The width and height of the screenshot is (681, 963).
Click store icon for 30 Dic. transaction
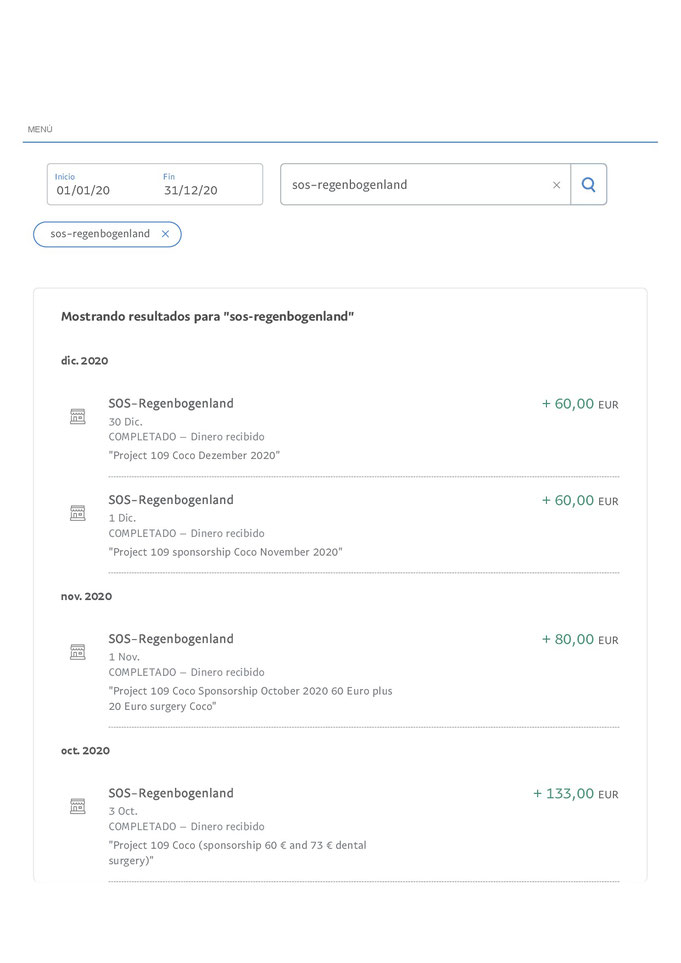[77, 416]
